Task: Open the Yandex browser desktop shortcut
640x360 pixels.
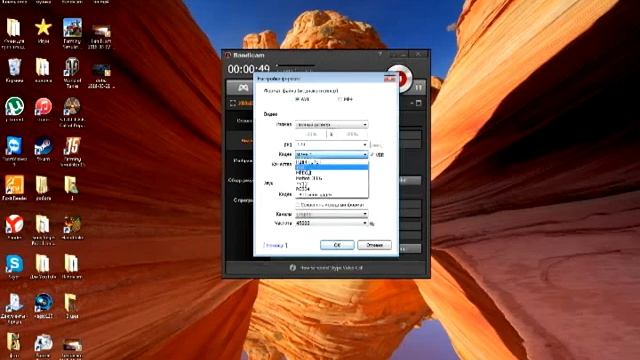Action: [x=14, y=227]
